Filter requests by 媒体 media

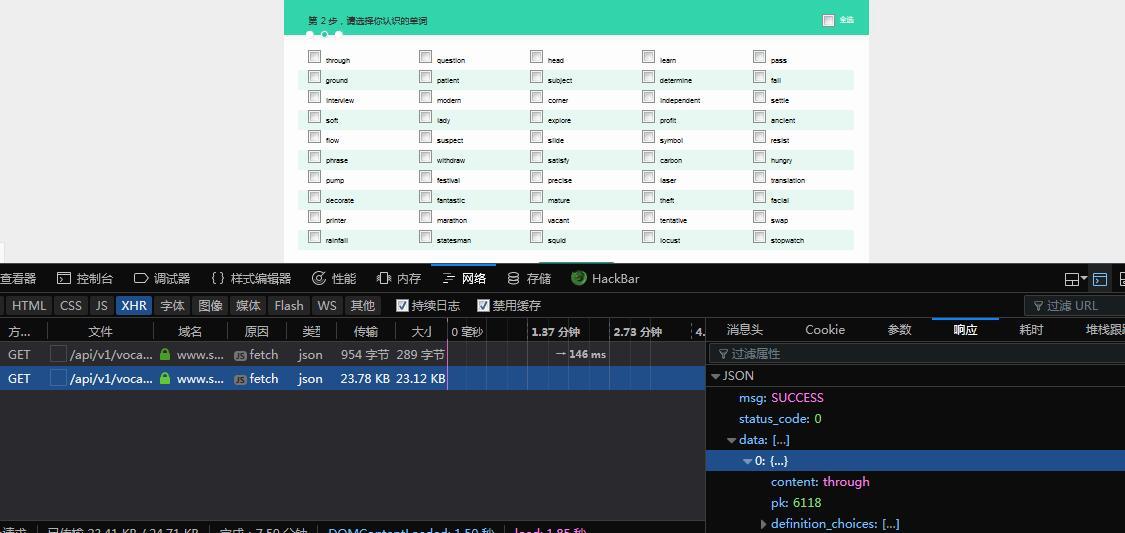point(248,306)
